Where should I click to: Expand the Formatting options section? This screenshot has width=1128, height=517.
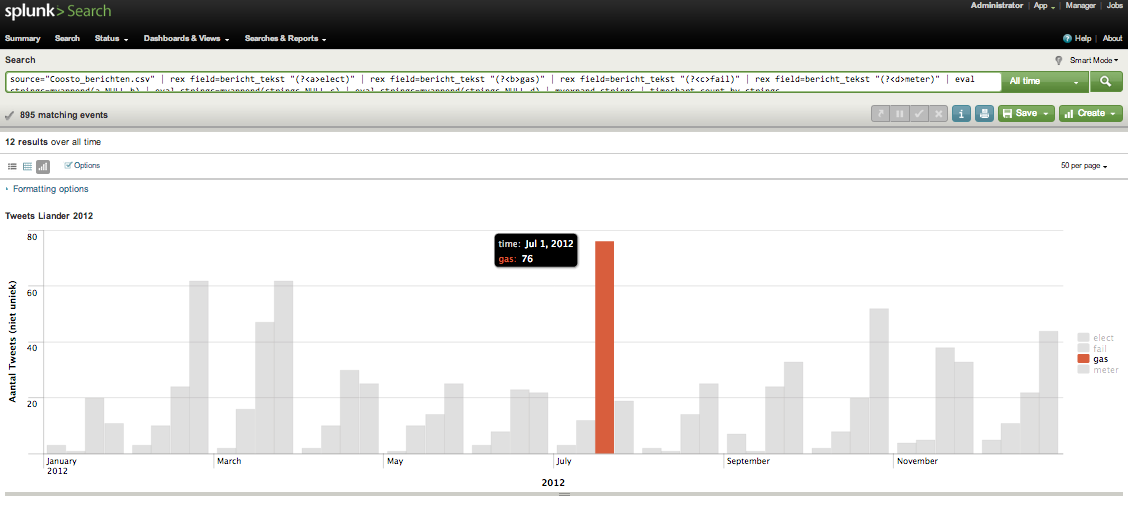[x=50, y=189]
